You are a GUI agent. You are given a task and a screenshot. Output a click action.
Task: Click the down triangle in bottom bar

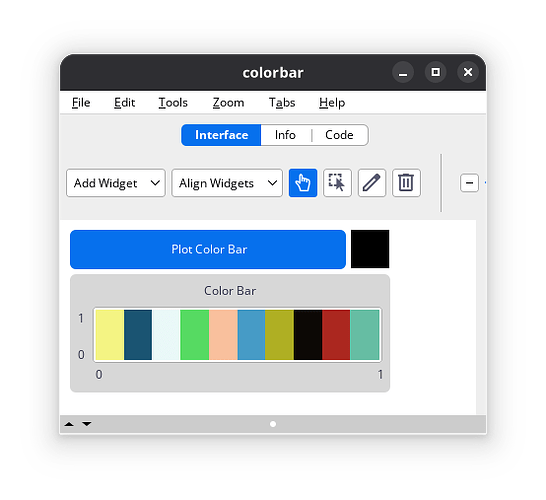pyautogui.click(x=87, y=424)
